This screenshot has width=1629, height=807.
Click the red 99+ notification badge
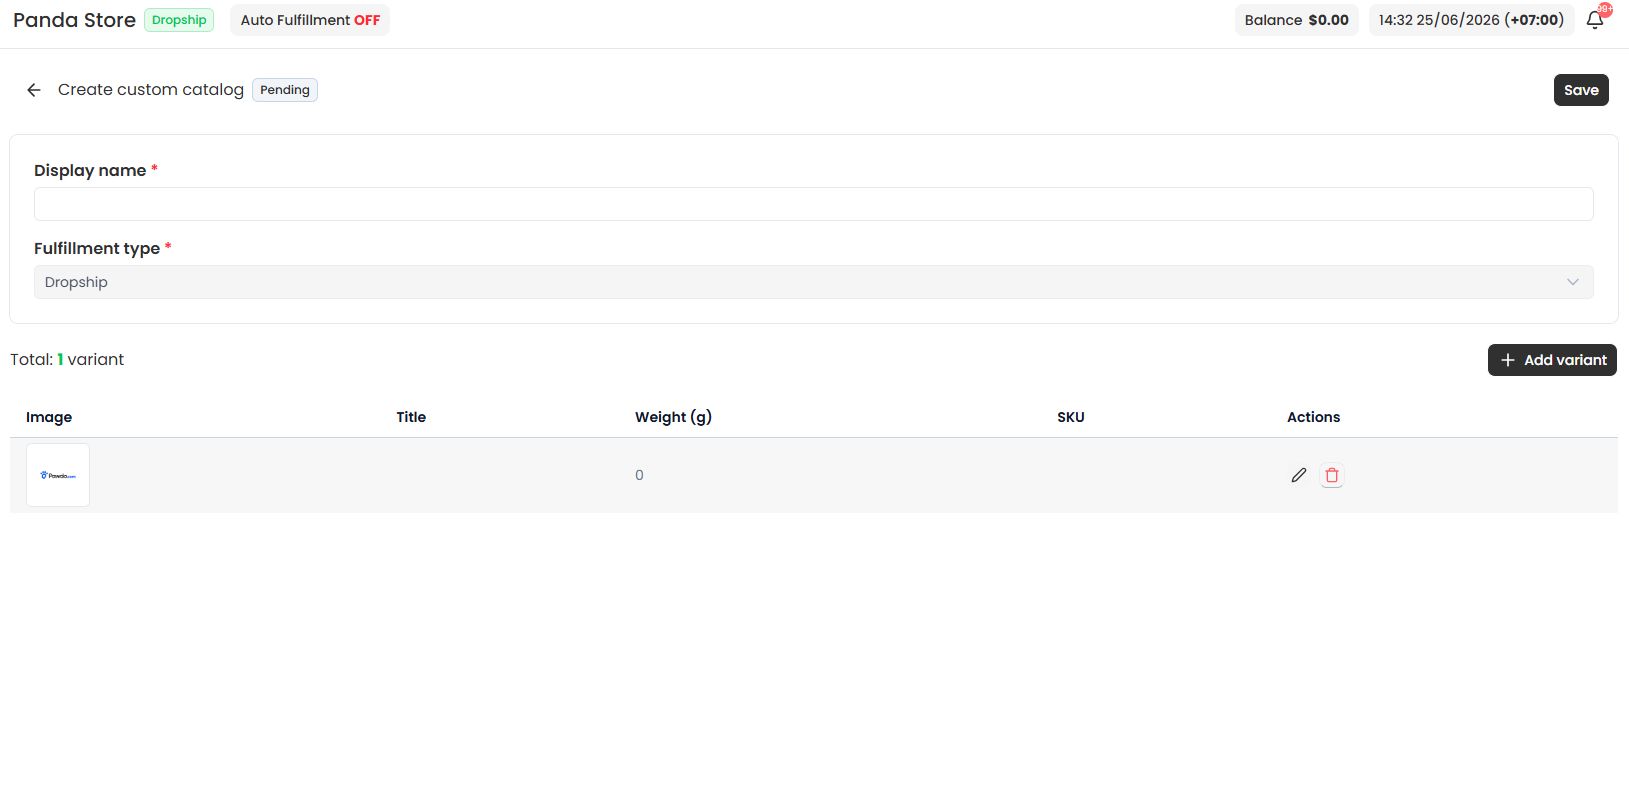[x=1605, y=9]
